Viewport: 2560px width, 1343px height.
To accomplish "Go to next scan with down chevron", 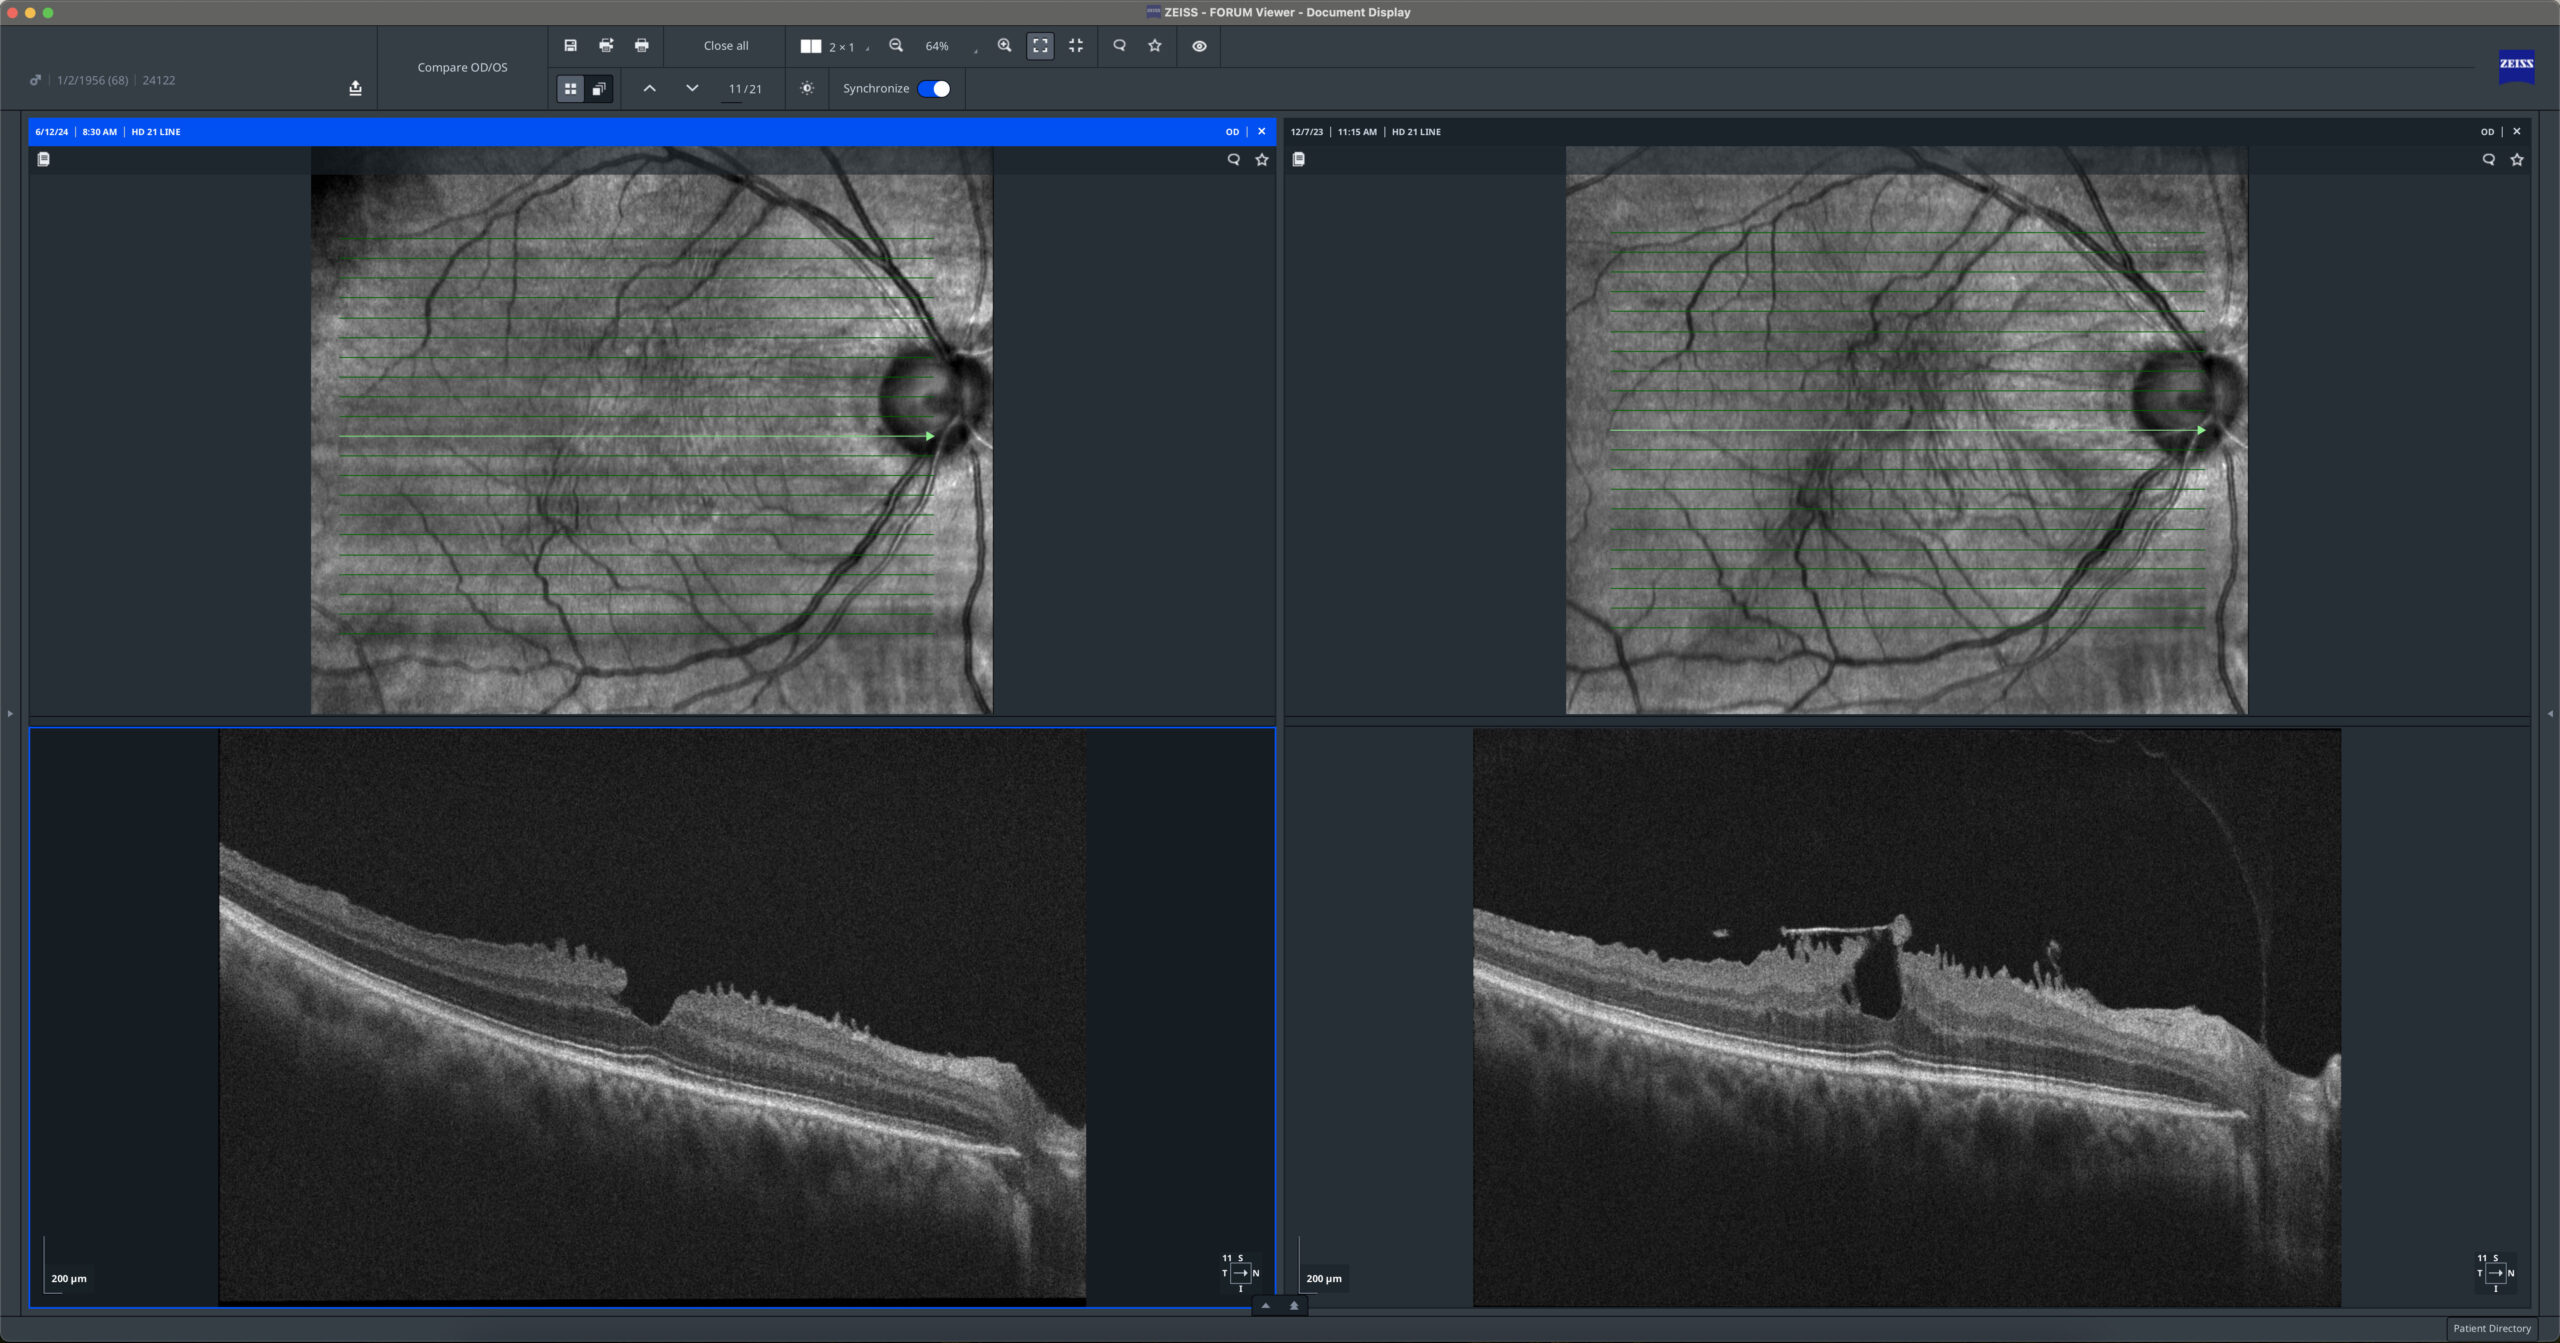I will pos(692,88).
